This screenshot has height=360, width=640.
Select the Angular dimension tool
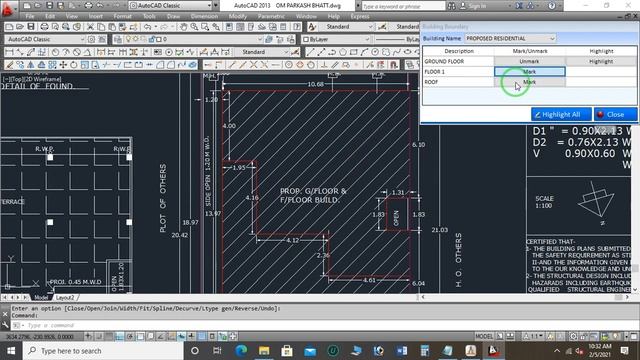point(87,52)
